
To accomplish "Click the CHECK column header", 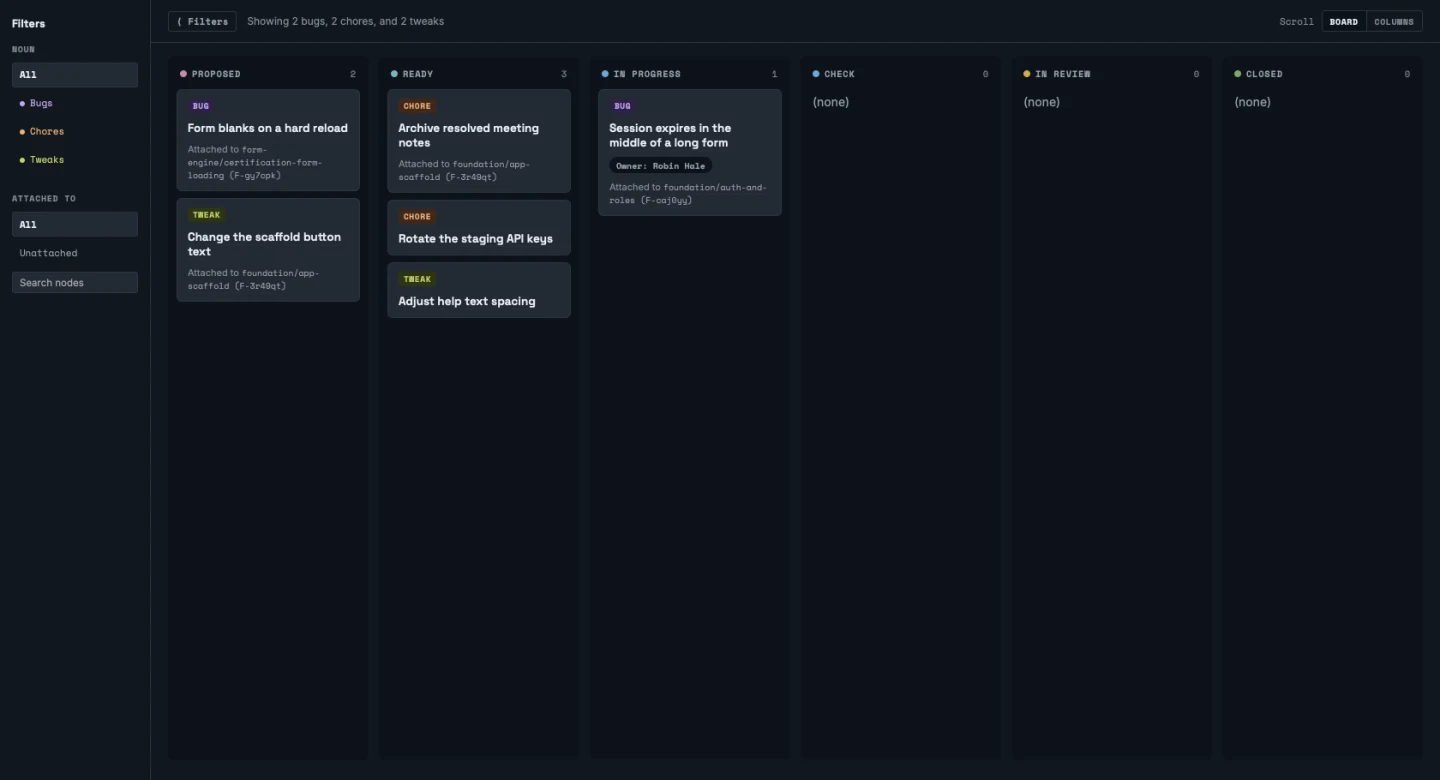I will (901, 74).
